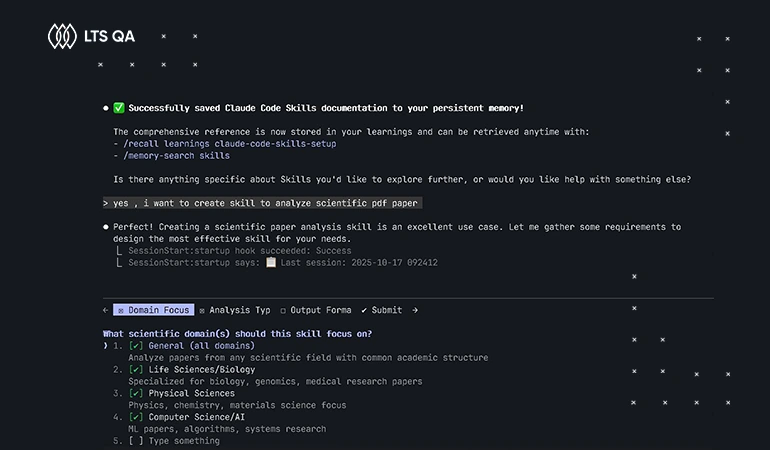Screen dimensions: 770x450
Task: Click the checkmark icon next to Submit
Action: (364, 310)
